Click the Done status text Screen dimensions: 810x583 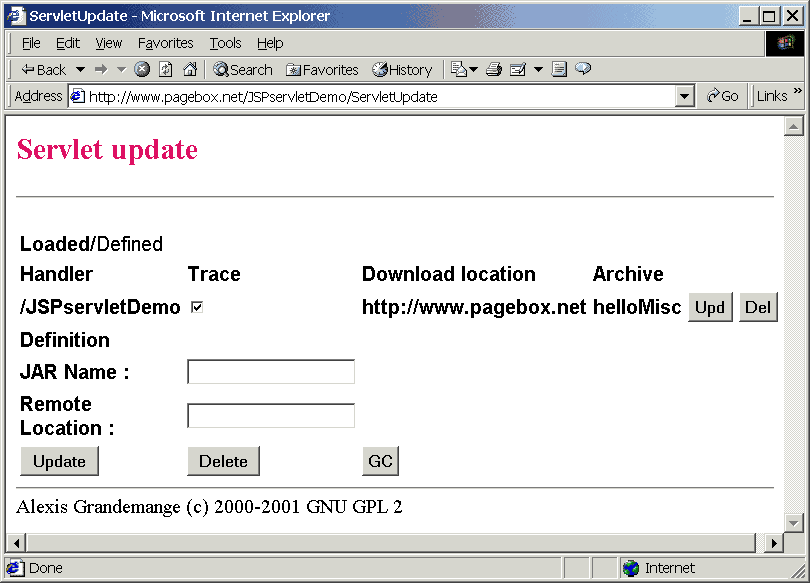(x=46, y=568)
